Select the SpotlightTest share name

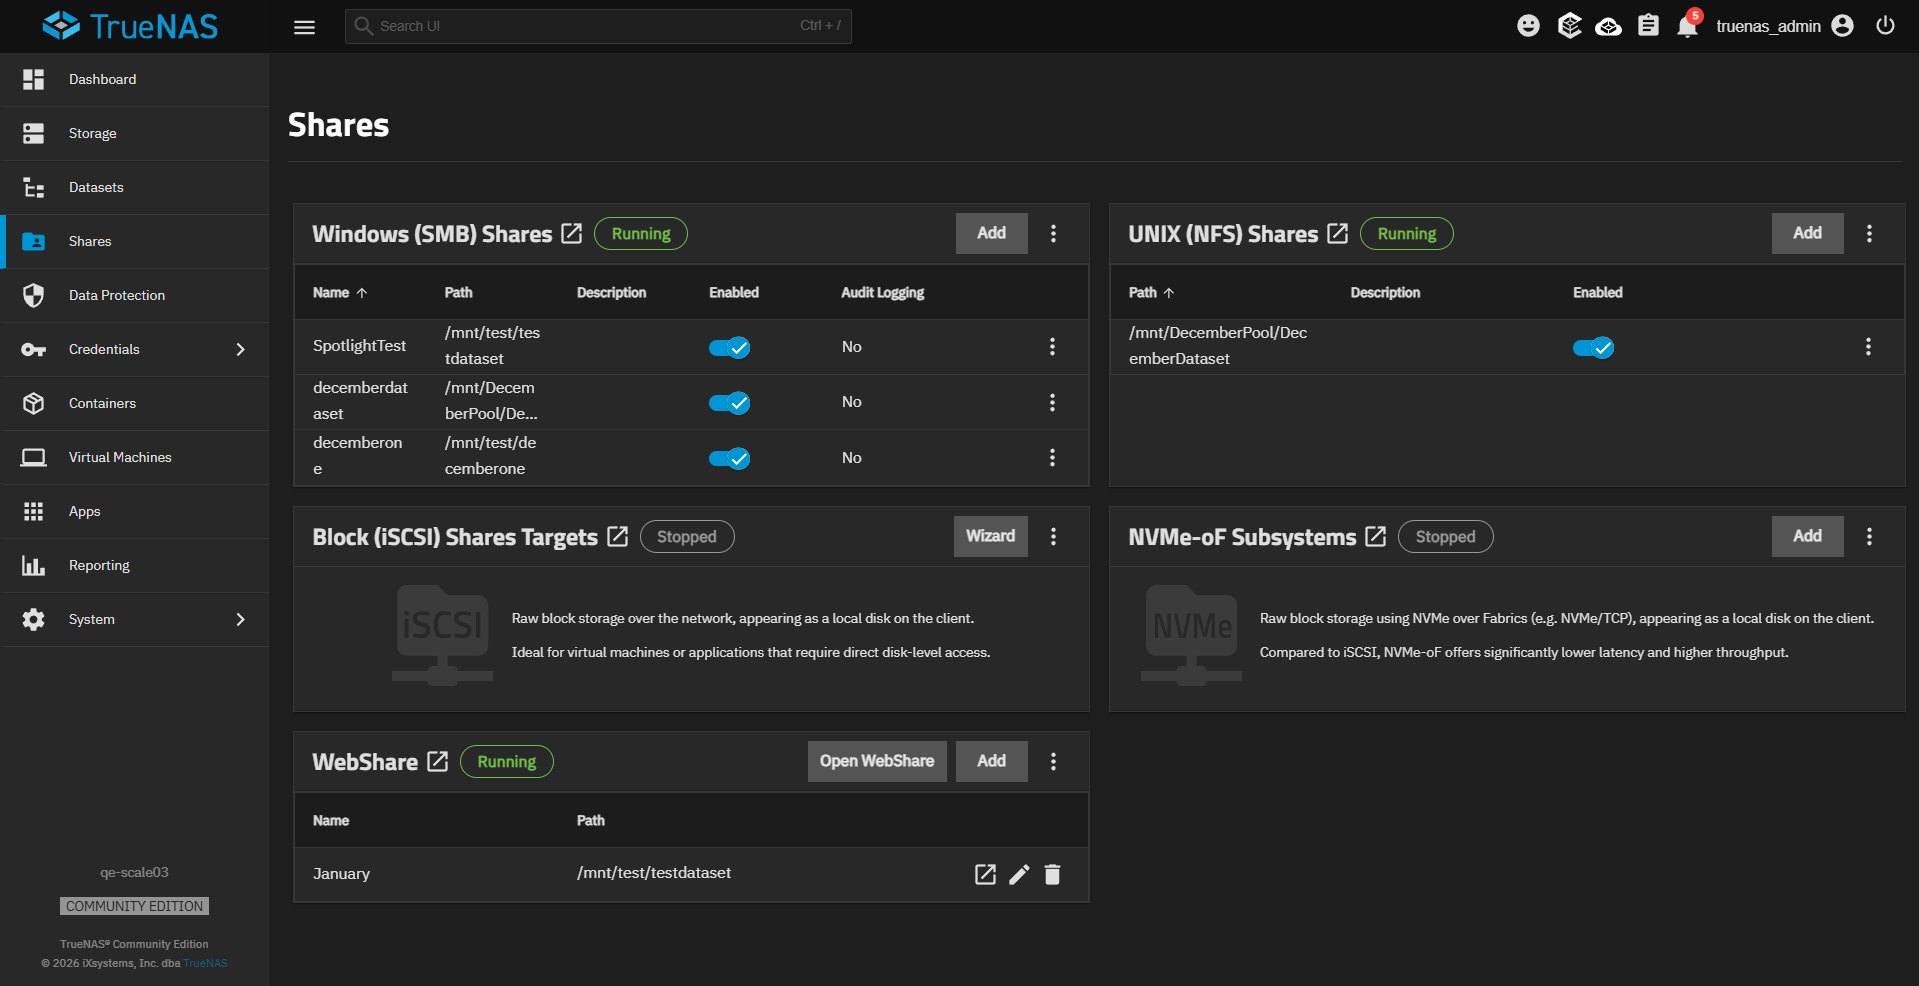point(359,346)
